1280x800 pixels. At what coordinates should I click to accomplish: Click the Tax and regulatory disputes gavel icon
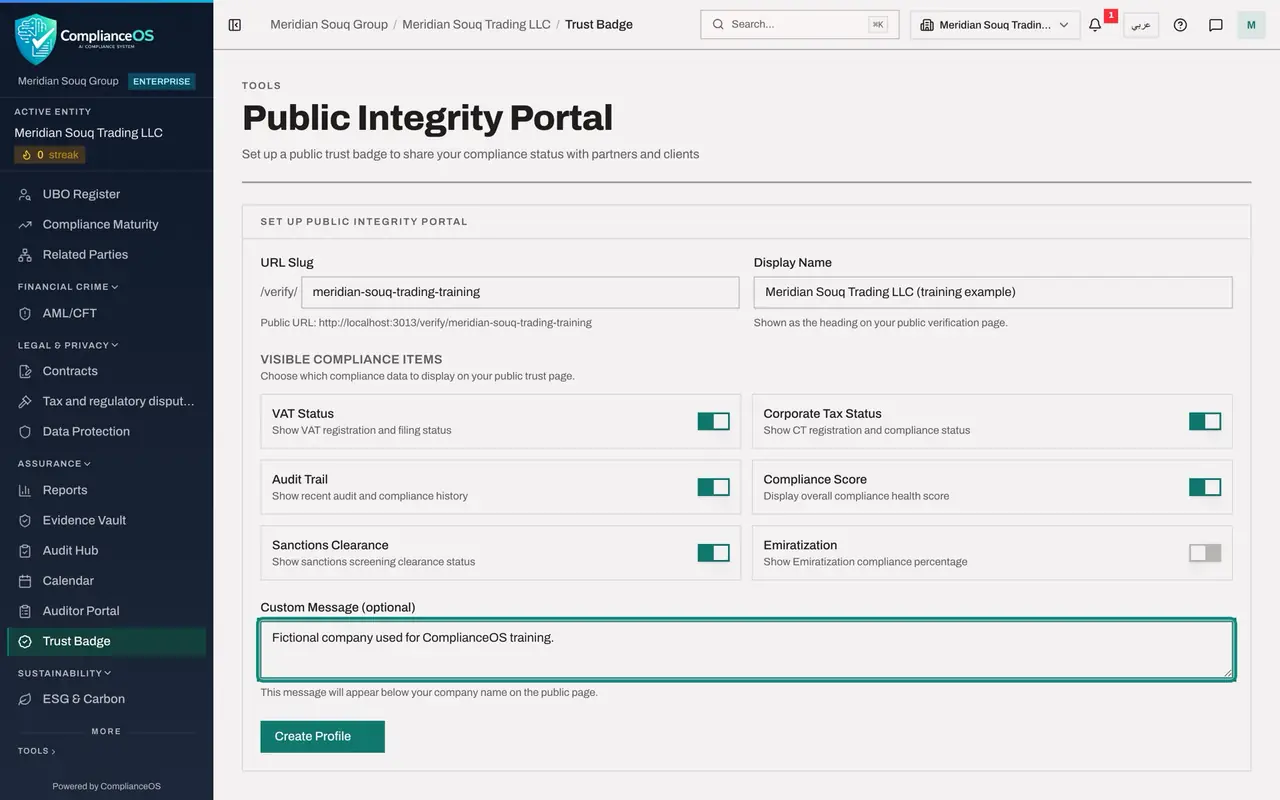point(25,402)
